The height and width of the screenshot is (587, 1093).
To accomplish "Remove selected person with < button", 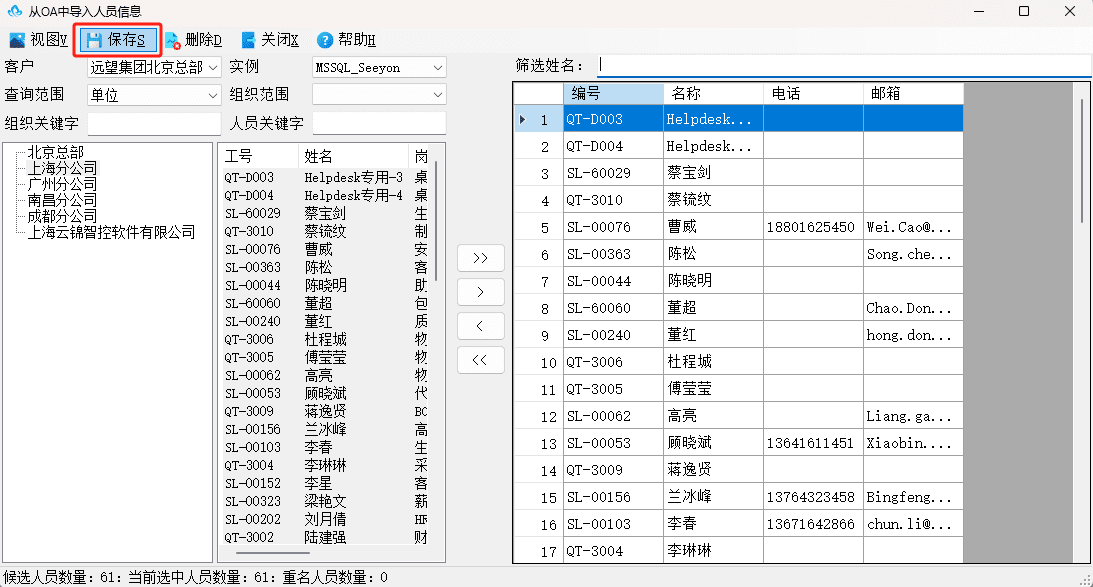I will coord(480,326).
